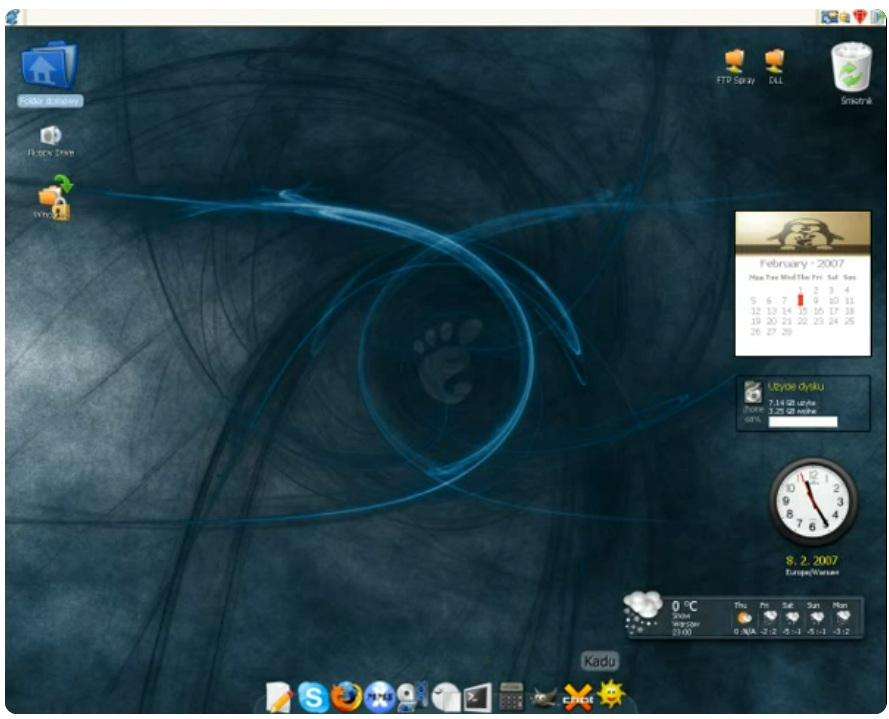This screenshot has height=719, width=889.
Task: Click the network monitor tray icon
Action: pos(829,17)
